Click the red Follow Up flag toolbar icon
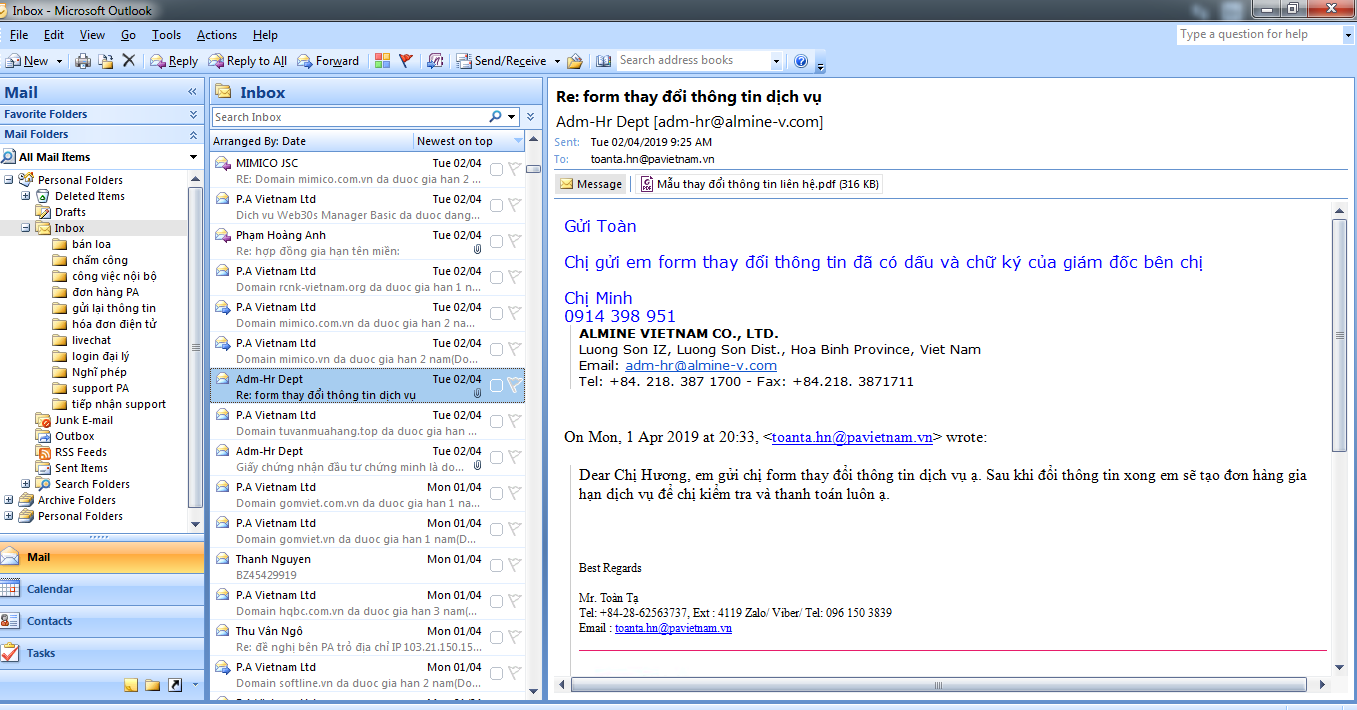Image resolution: width=1357 pixels, height=710 pixels. pos(405,61)
